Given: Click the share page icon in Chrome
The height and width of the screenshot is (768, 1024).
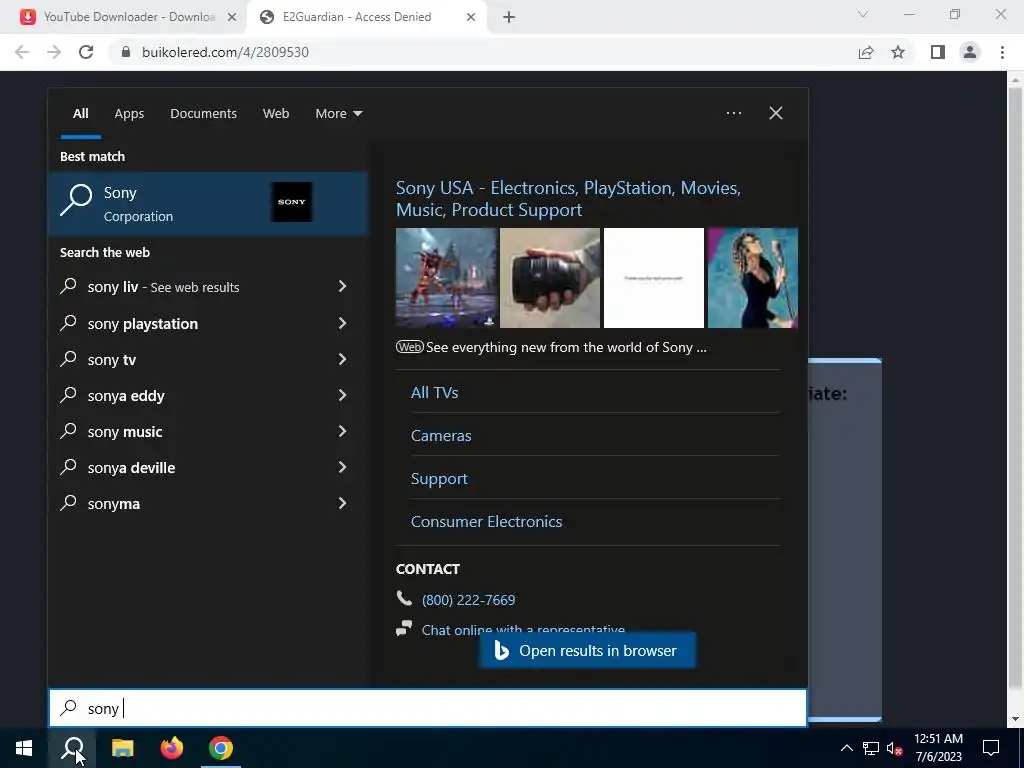Looking at the screenshot, I should [x=866, y=52].
